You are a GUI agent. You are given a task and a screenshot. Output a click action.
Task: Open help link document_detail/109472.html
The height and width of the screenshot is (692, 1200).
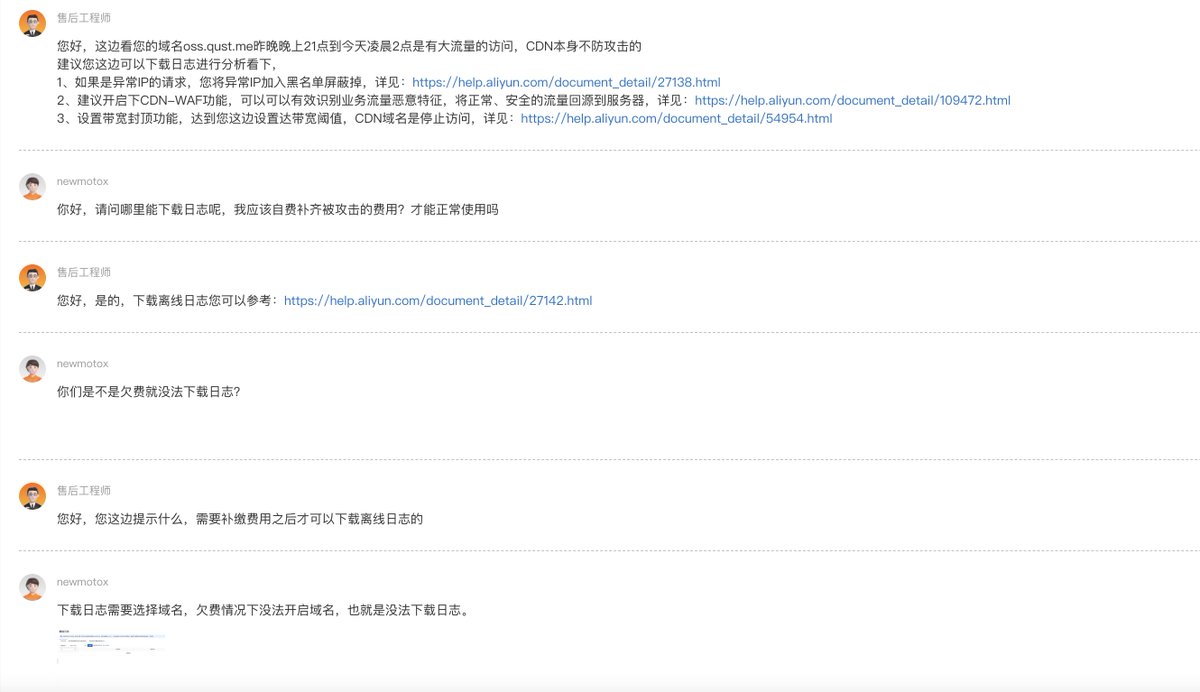point(852,100)
